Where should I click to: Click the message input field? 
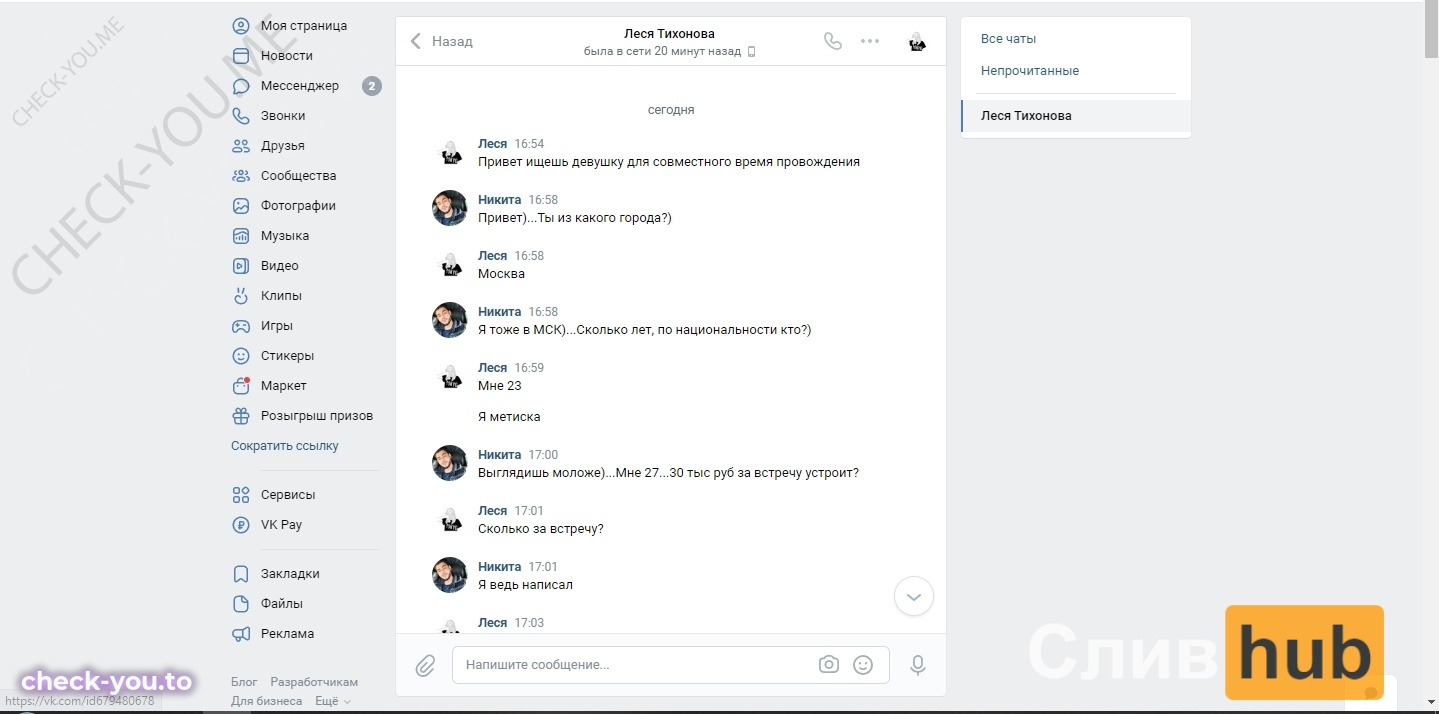[671, 665]
